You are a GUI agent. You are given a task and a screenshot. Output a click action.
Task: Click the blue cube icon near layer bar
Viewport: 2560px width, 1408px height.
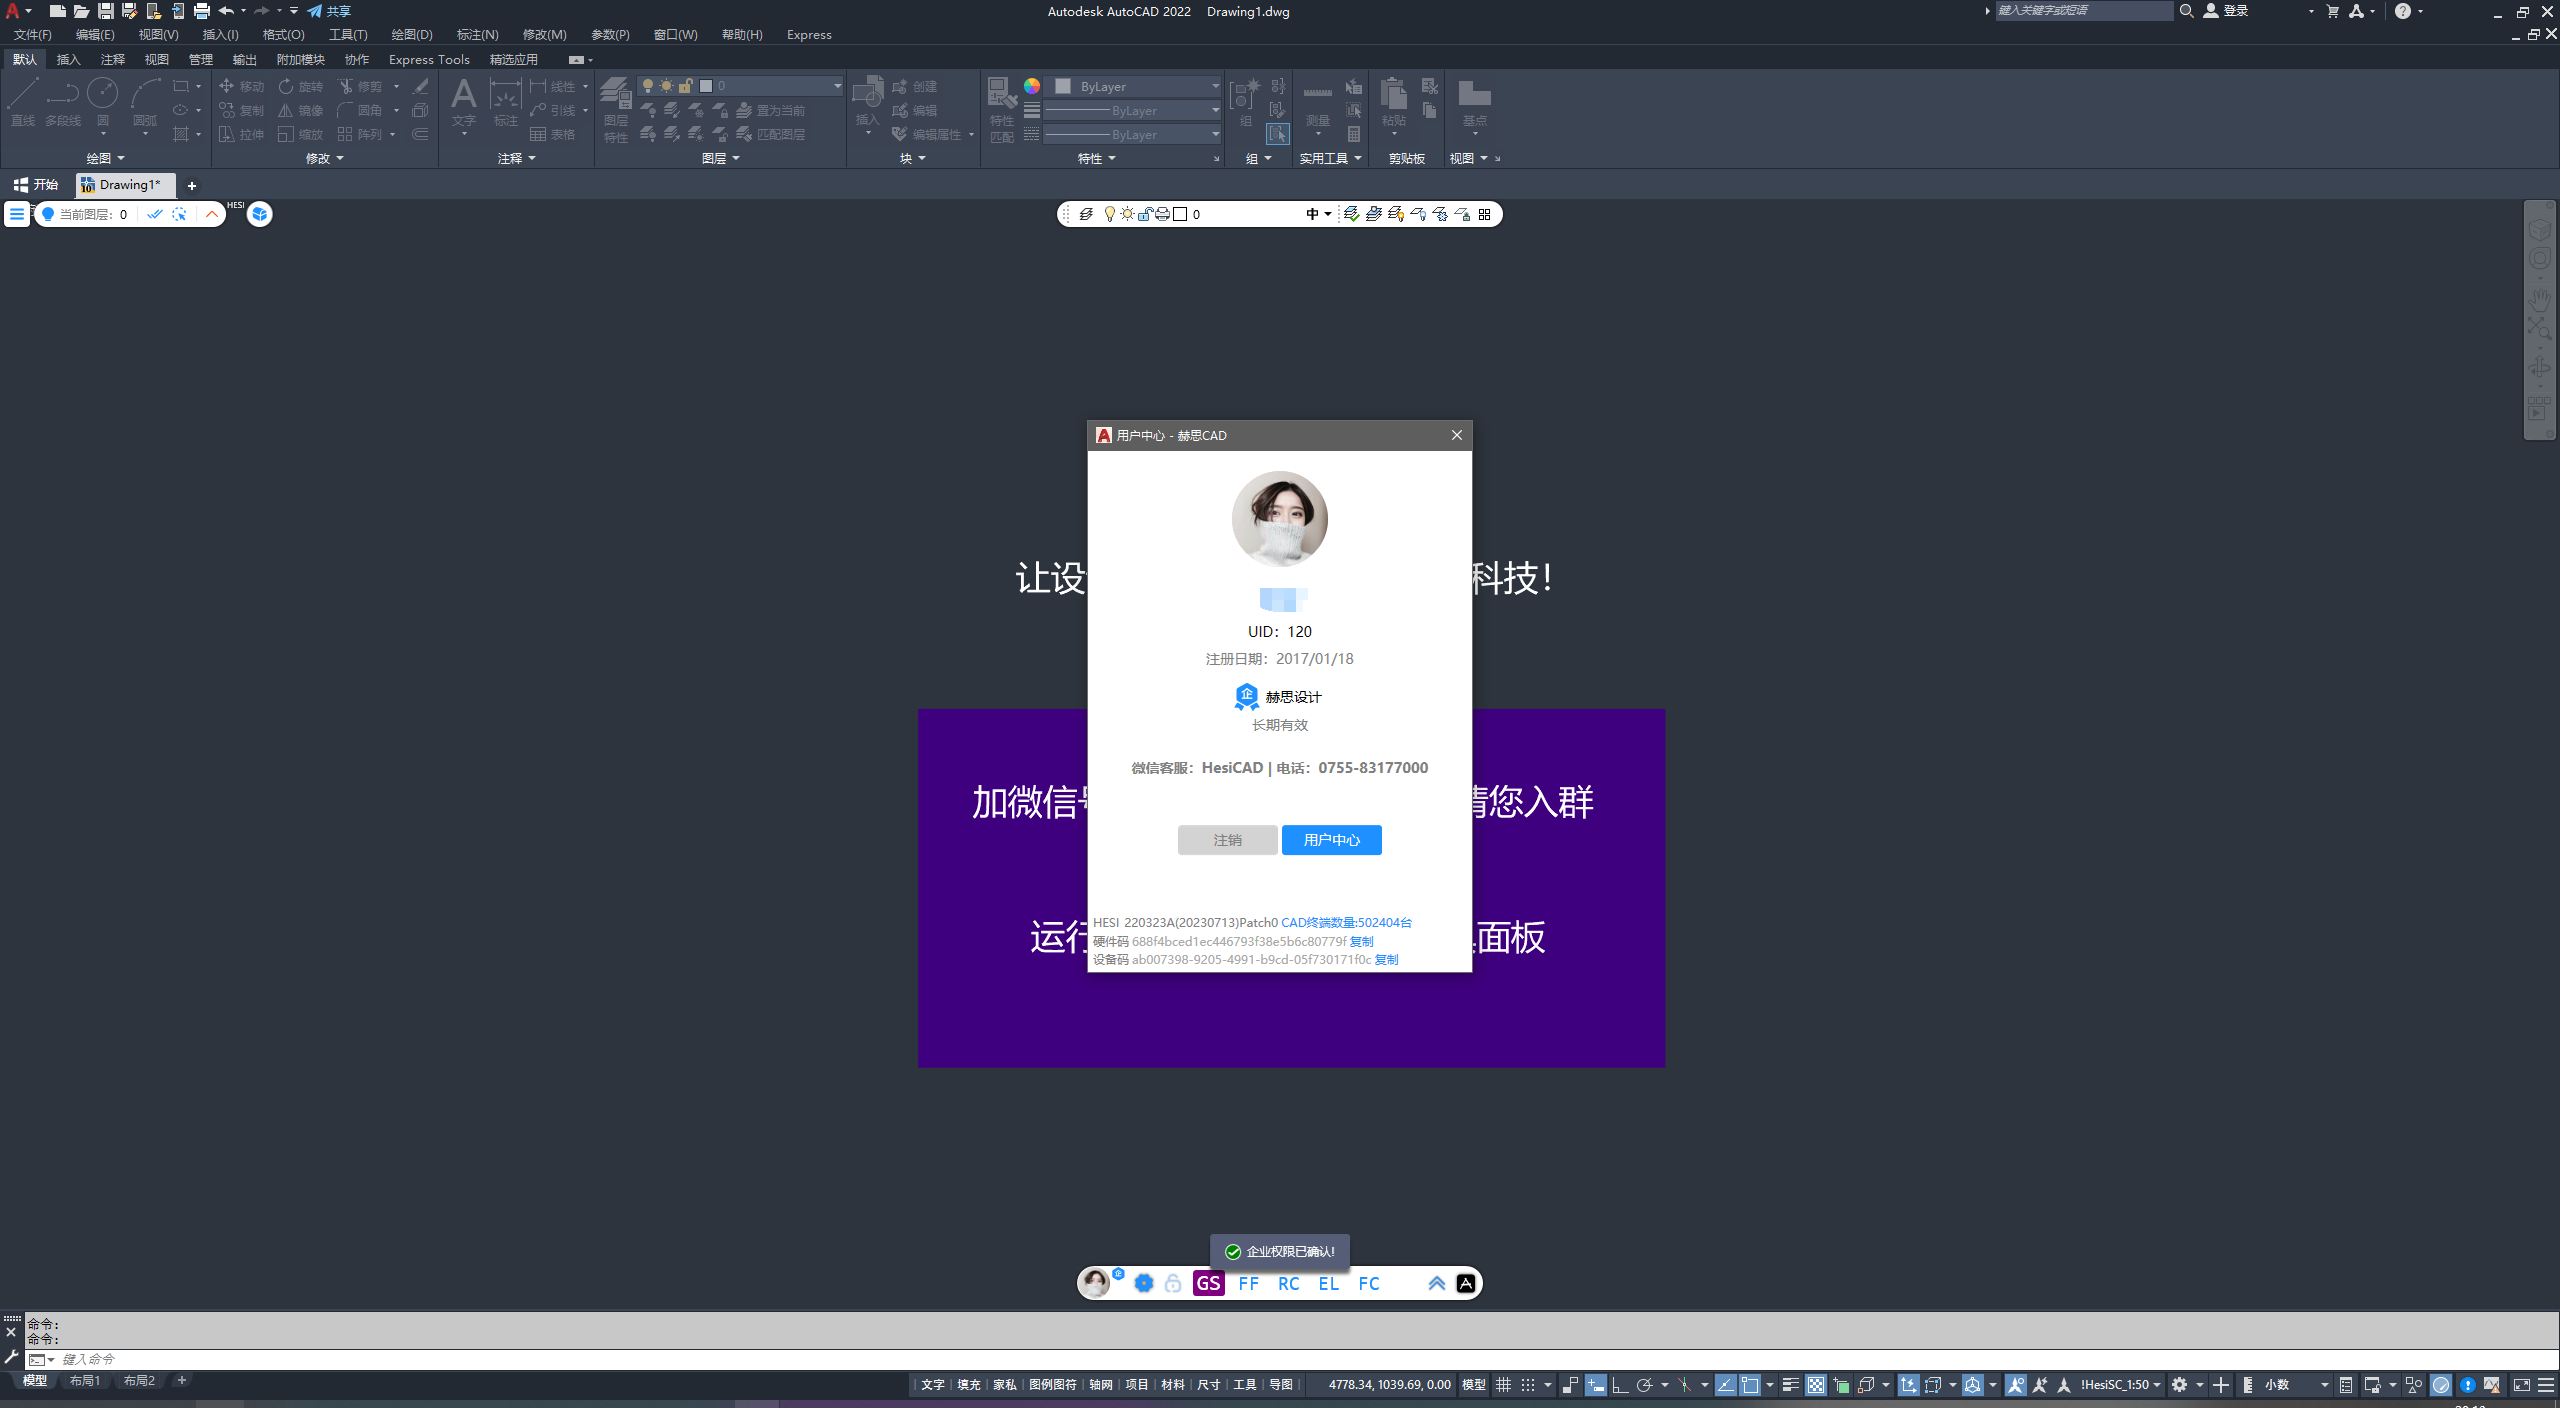pyautogui.click(x=259, y=214)
